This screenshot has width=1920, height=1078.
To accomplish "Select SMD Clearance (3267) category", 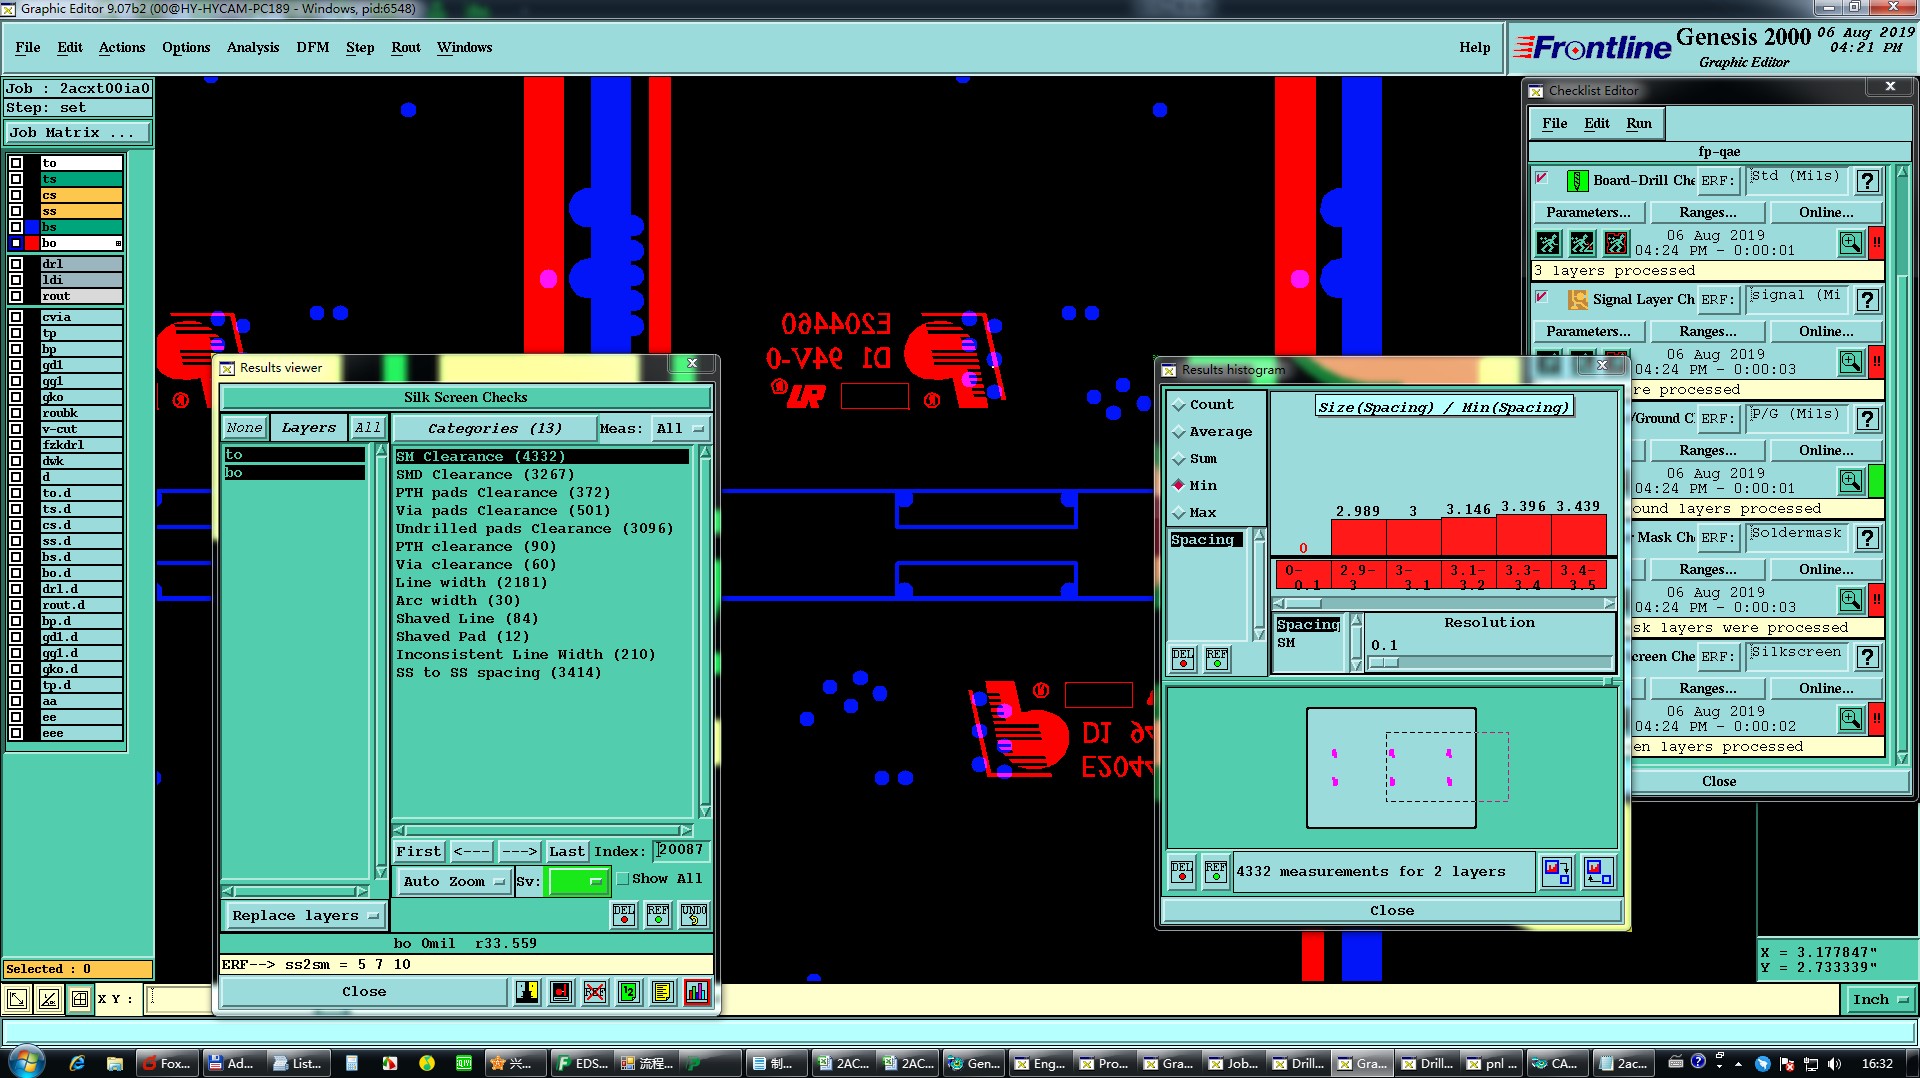I will pyautogui.click(x=485, y=475).
